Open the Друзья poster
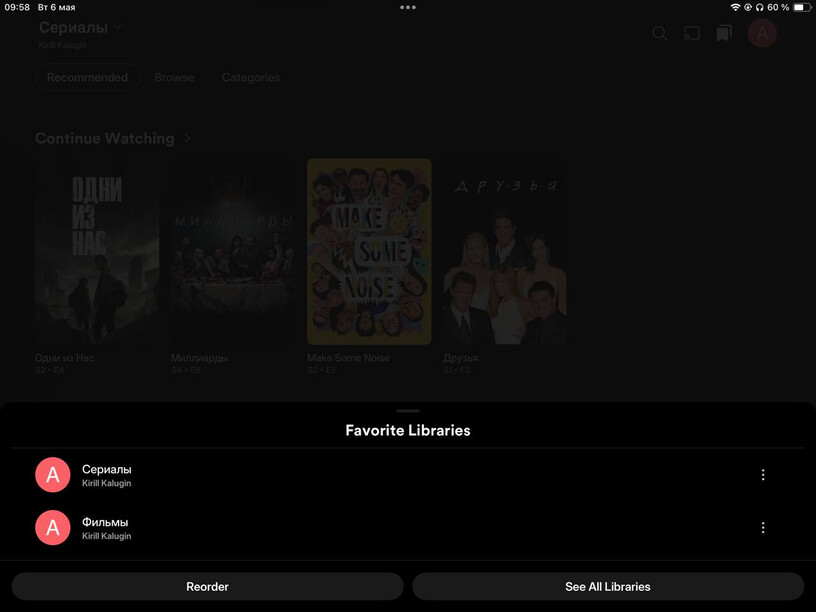The height and width of the screenshot is (612, 816). point(505,252)
